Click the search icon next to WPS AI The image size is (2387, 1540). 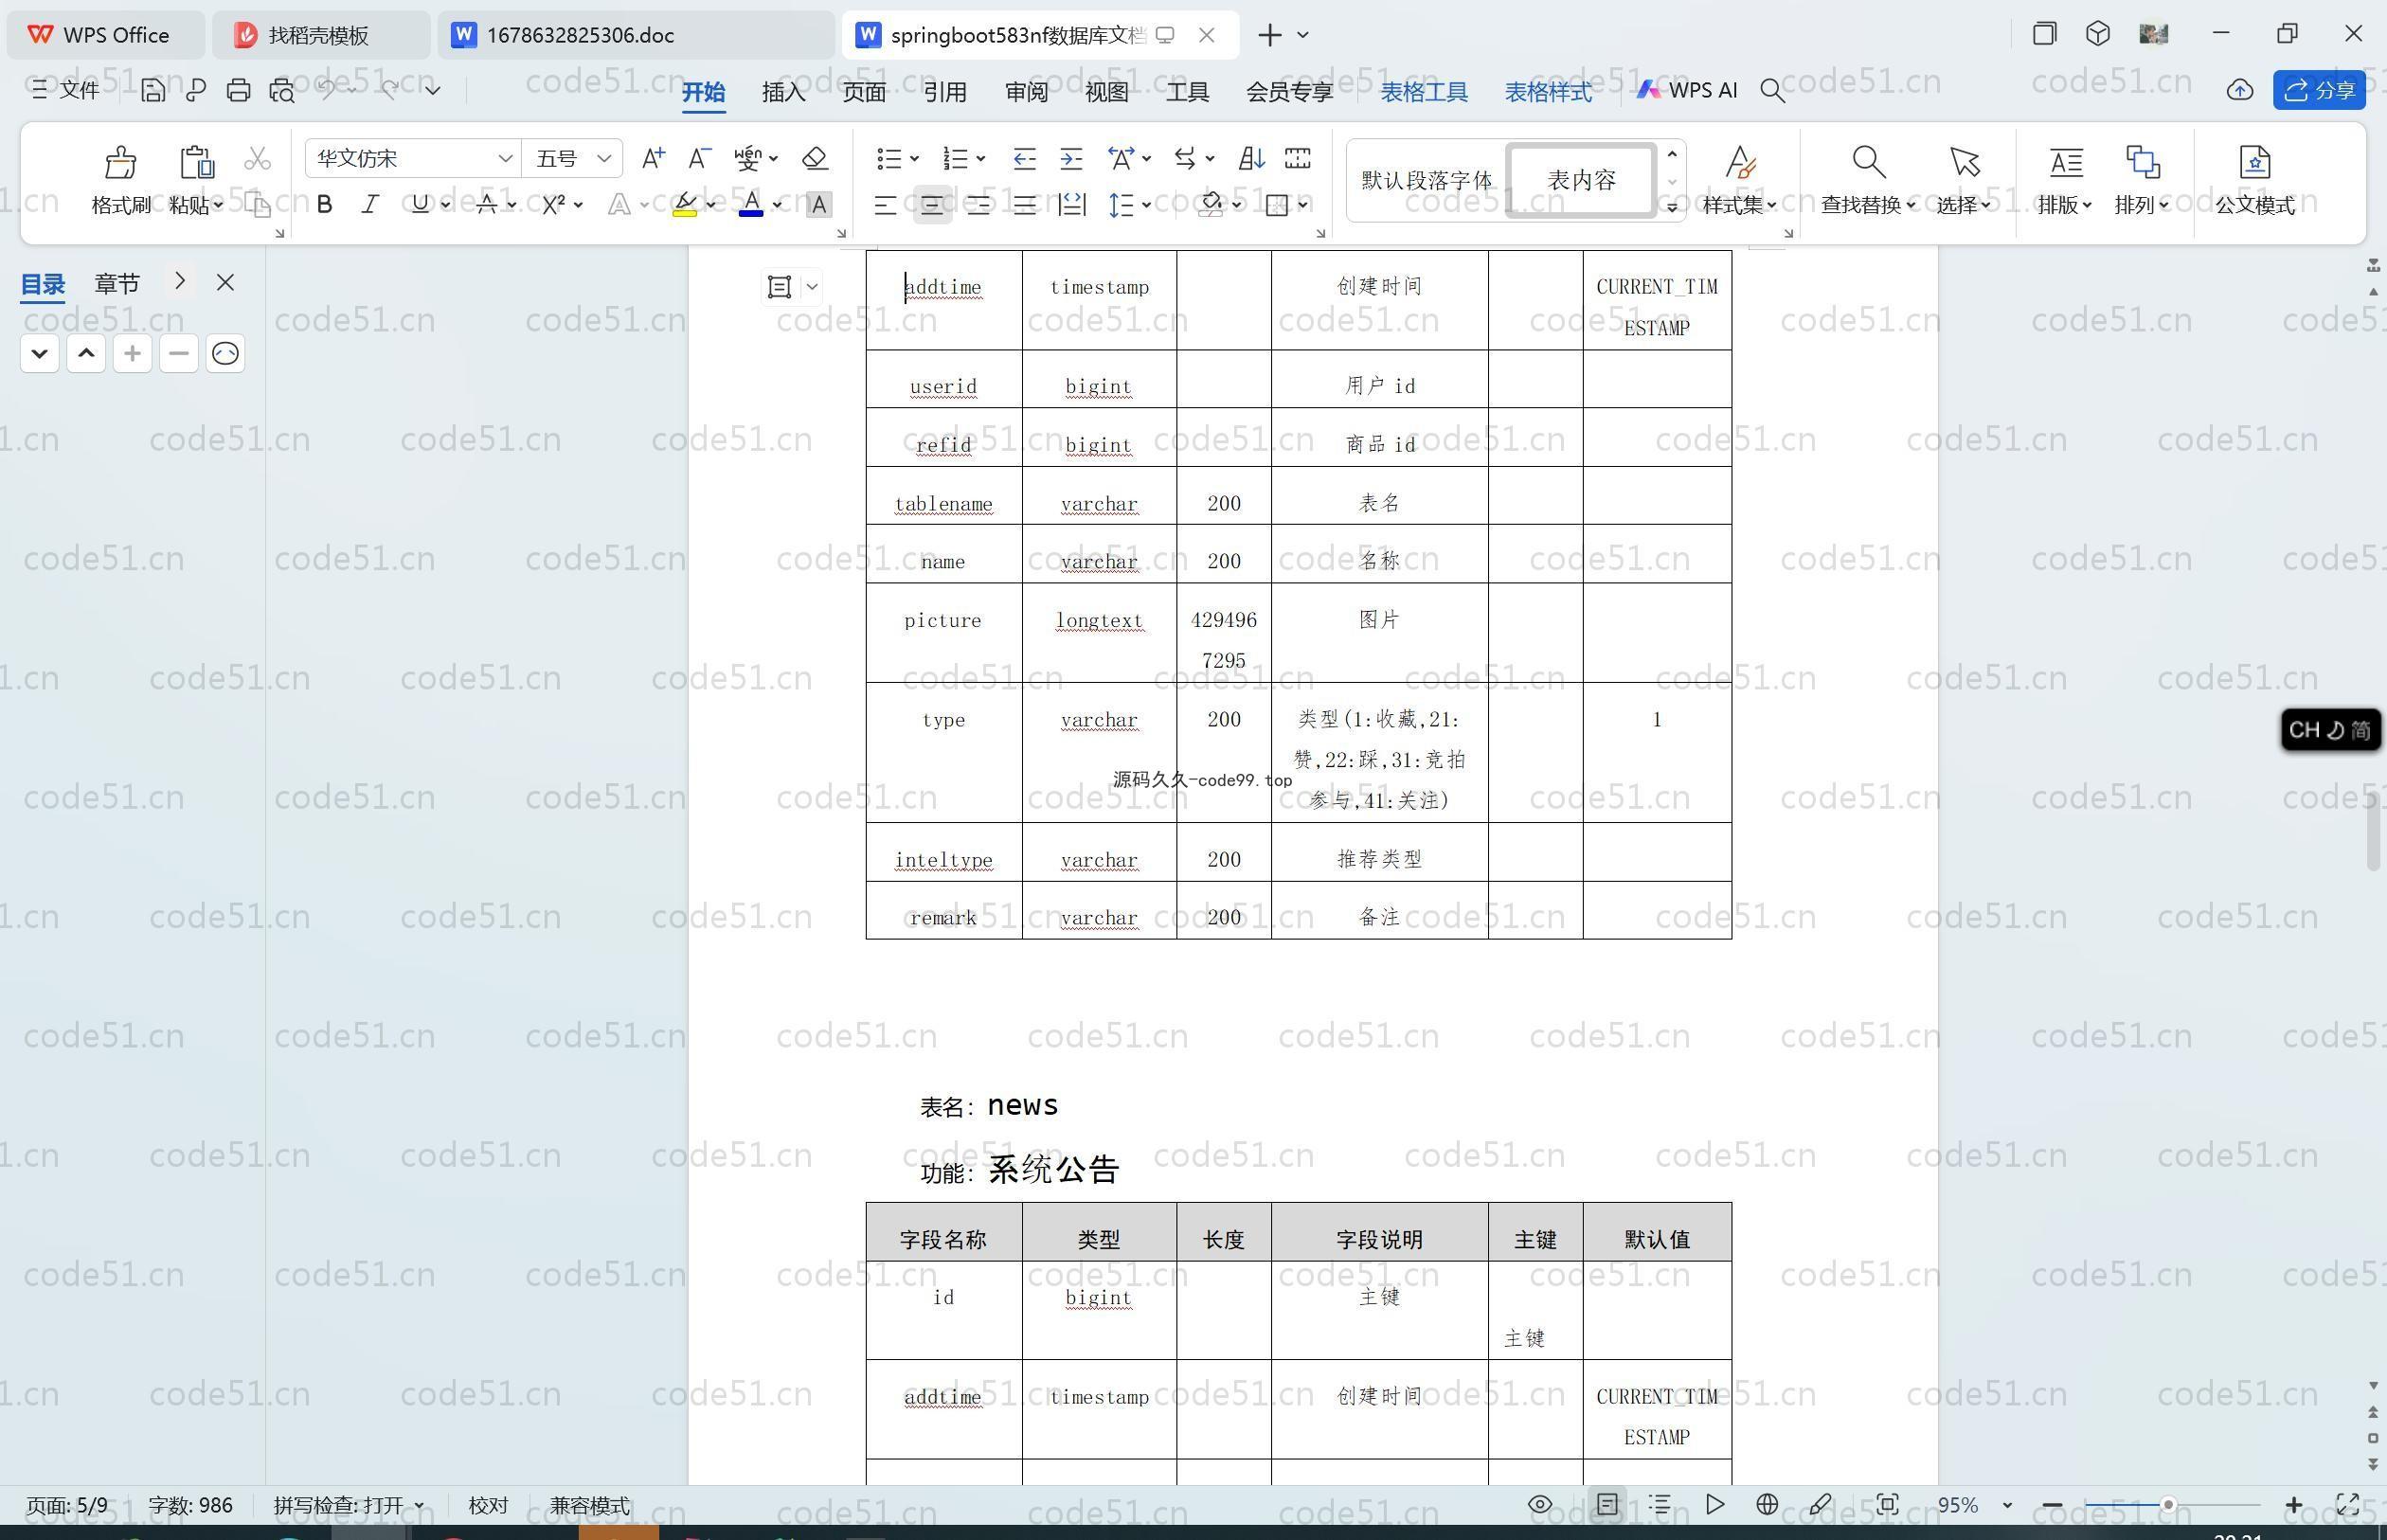[x=1772, y=91]
